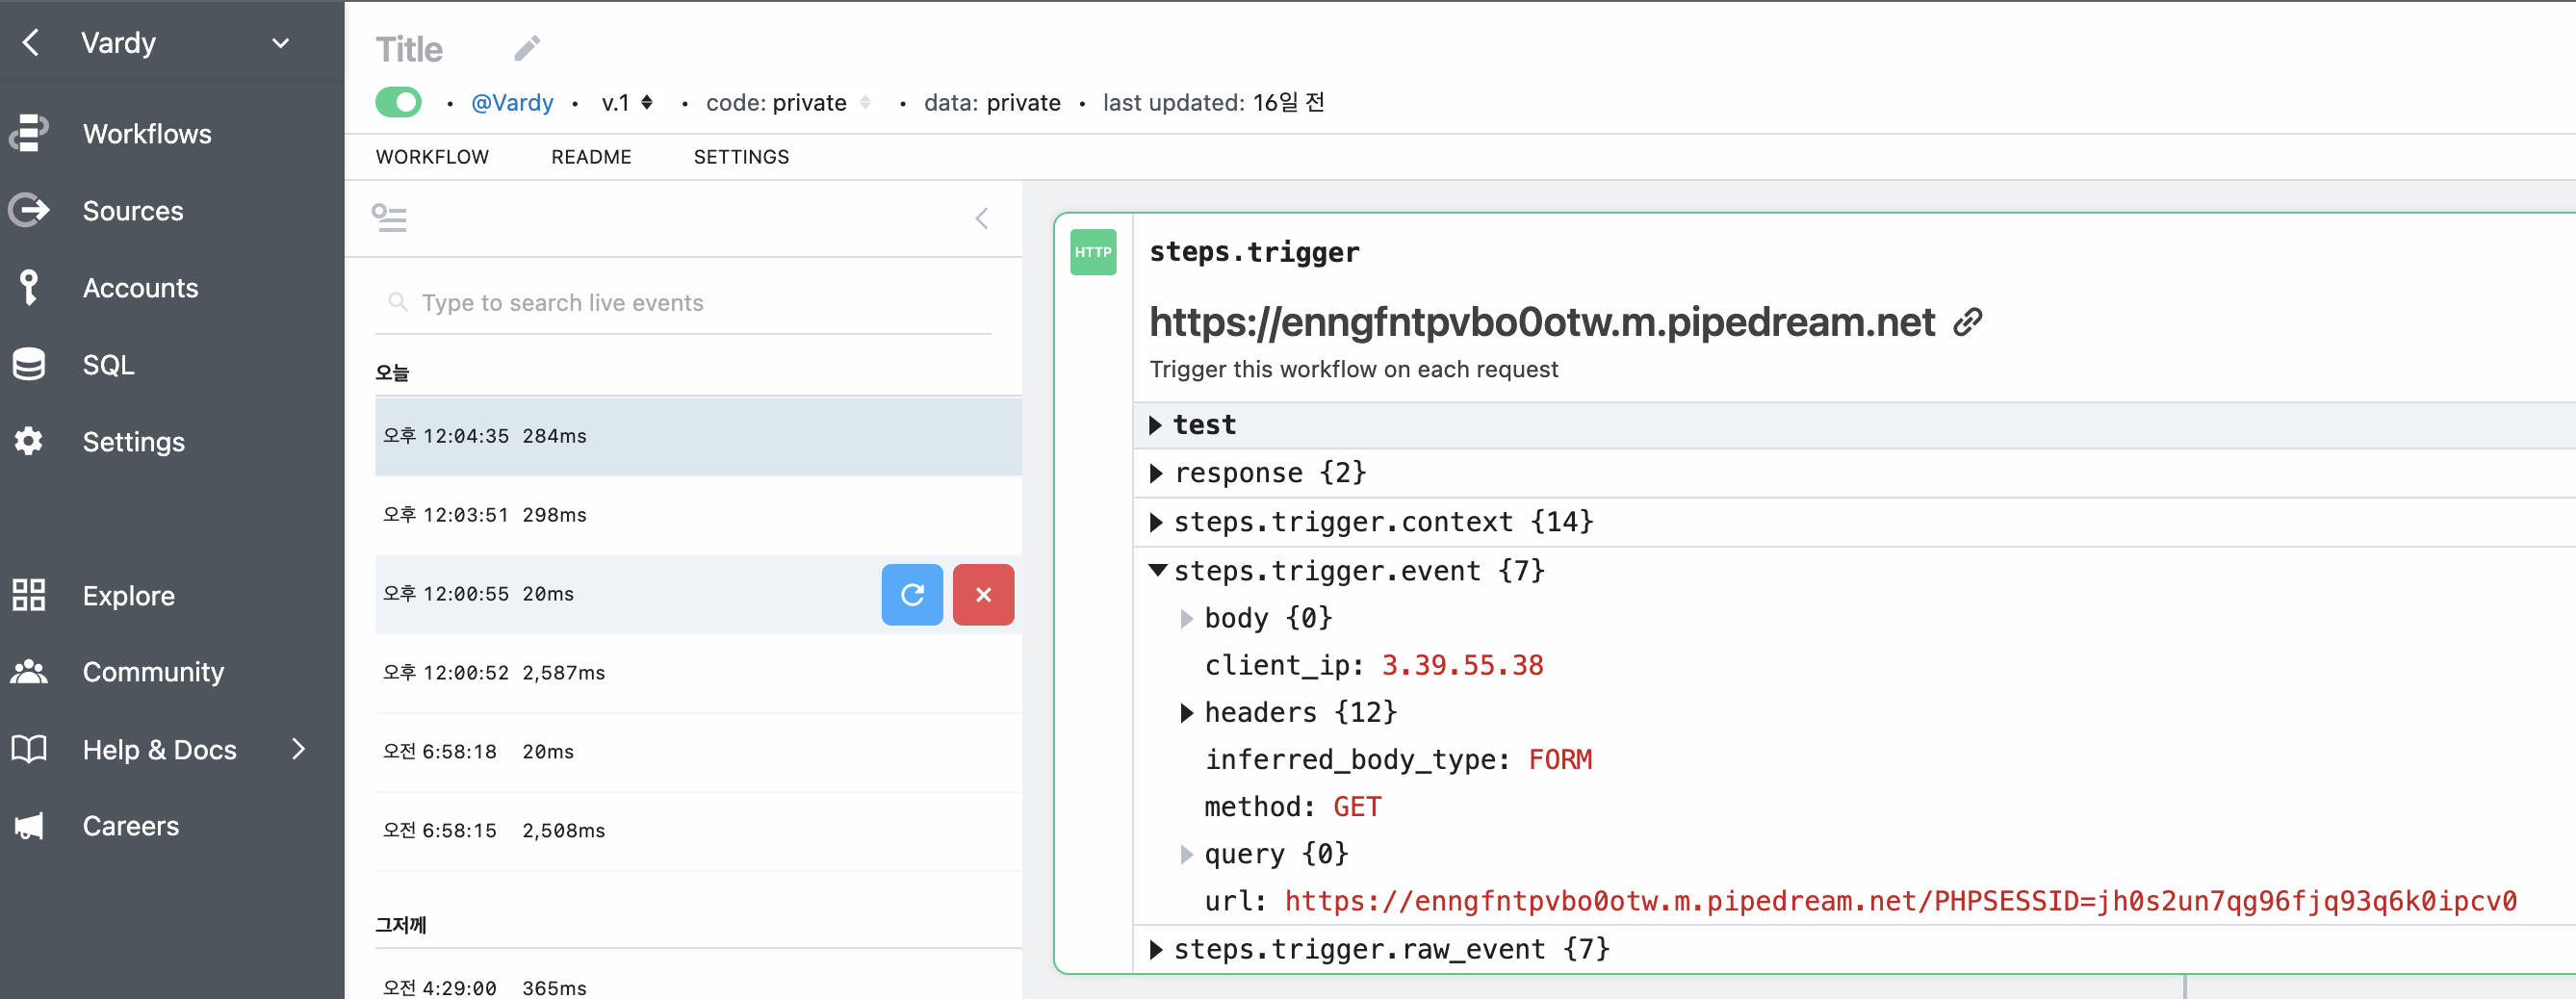The width and height of the screenshot is (2576, 999).
Task: Click the Community people icon
Action: pos(29,672)
